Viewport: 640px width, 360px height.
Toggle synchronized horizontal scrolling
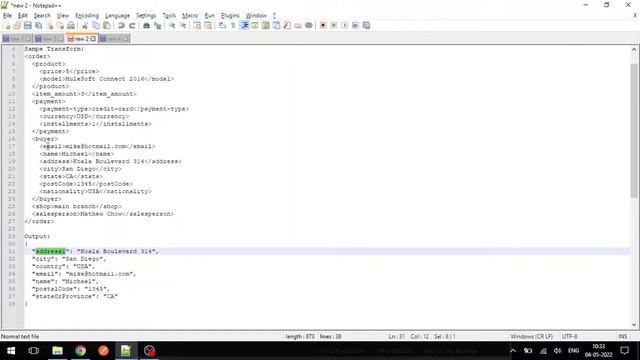pyautogui.click(x=208, y=25)
